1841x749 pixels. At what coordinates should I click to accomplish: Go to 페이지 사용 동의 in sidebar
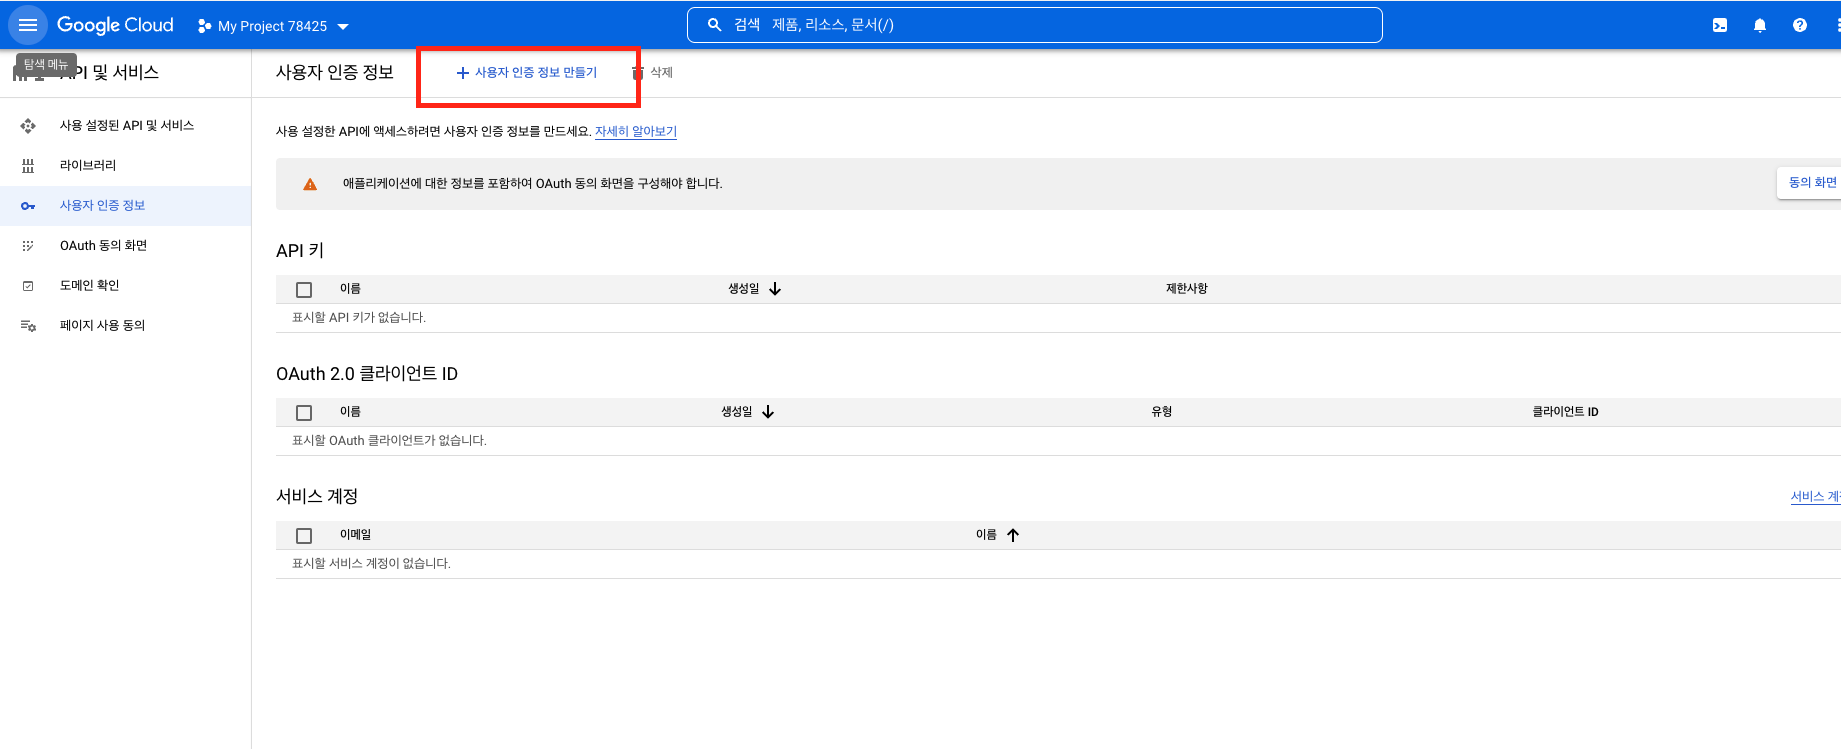[102, 326]
